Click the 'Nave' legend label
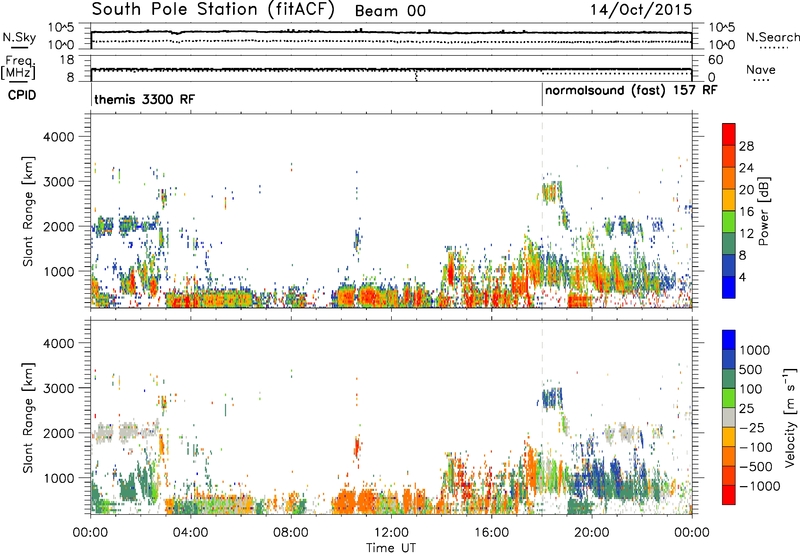 point(761,69)
